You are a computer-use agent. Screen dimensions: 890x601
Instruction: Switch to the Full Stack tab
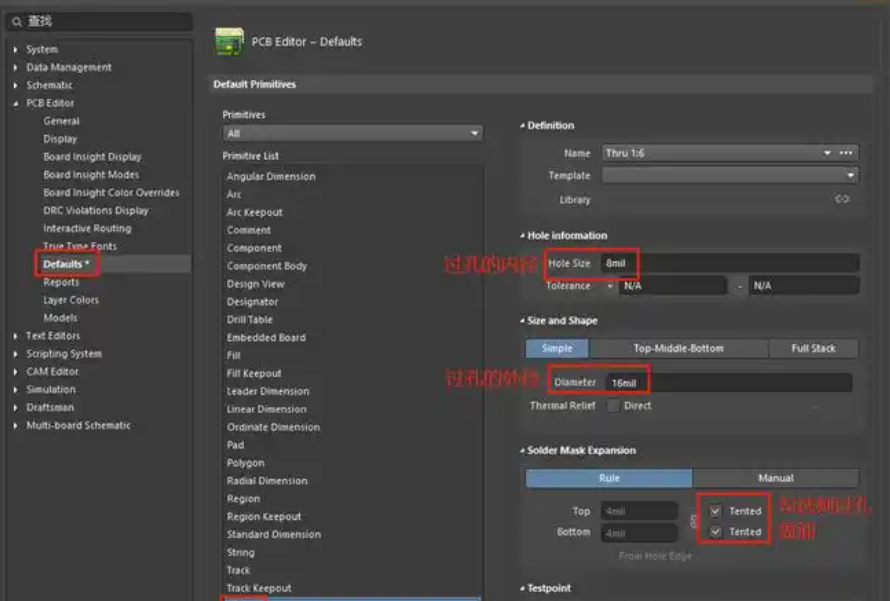point(813,348)
